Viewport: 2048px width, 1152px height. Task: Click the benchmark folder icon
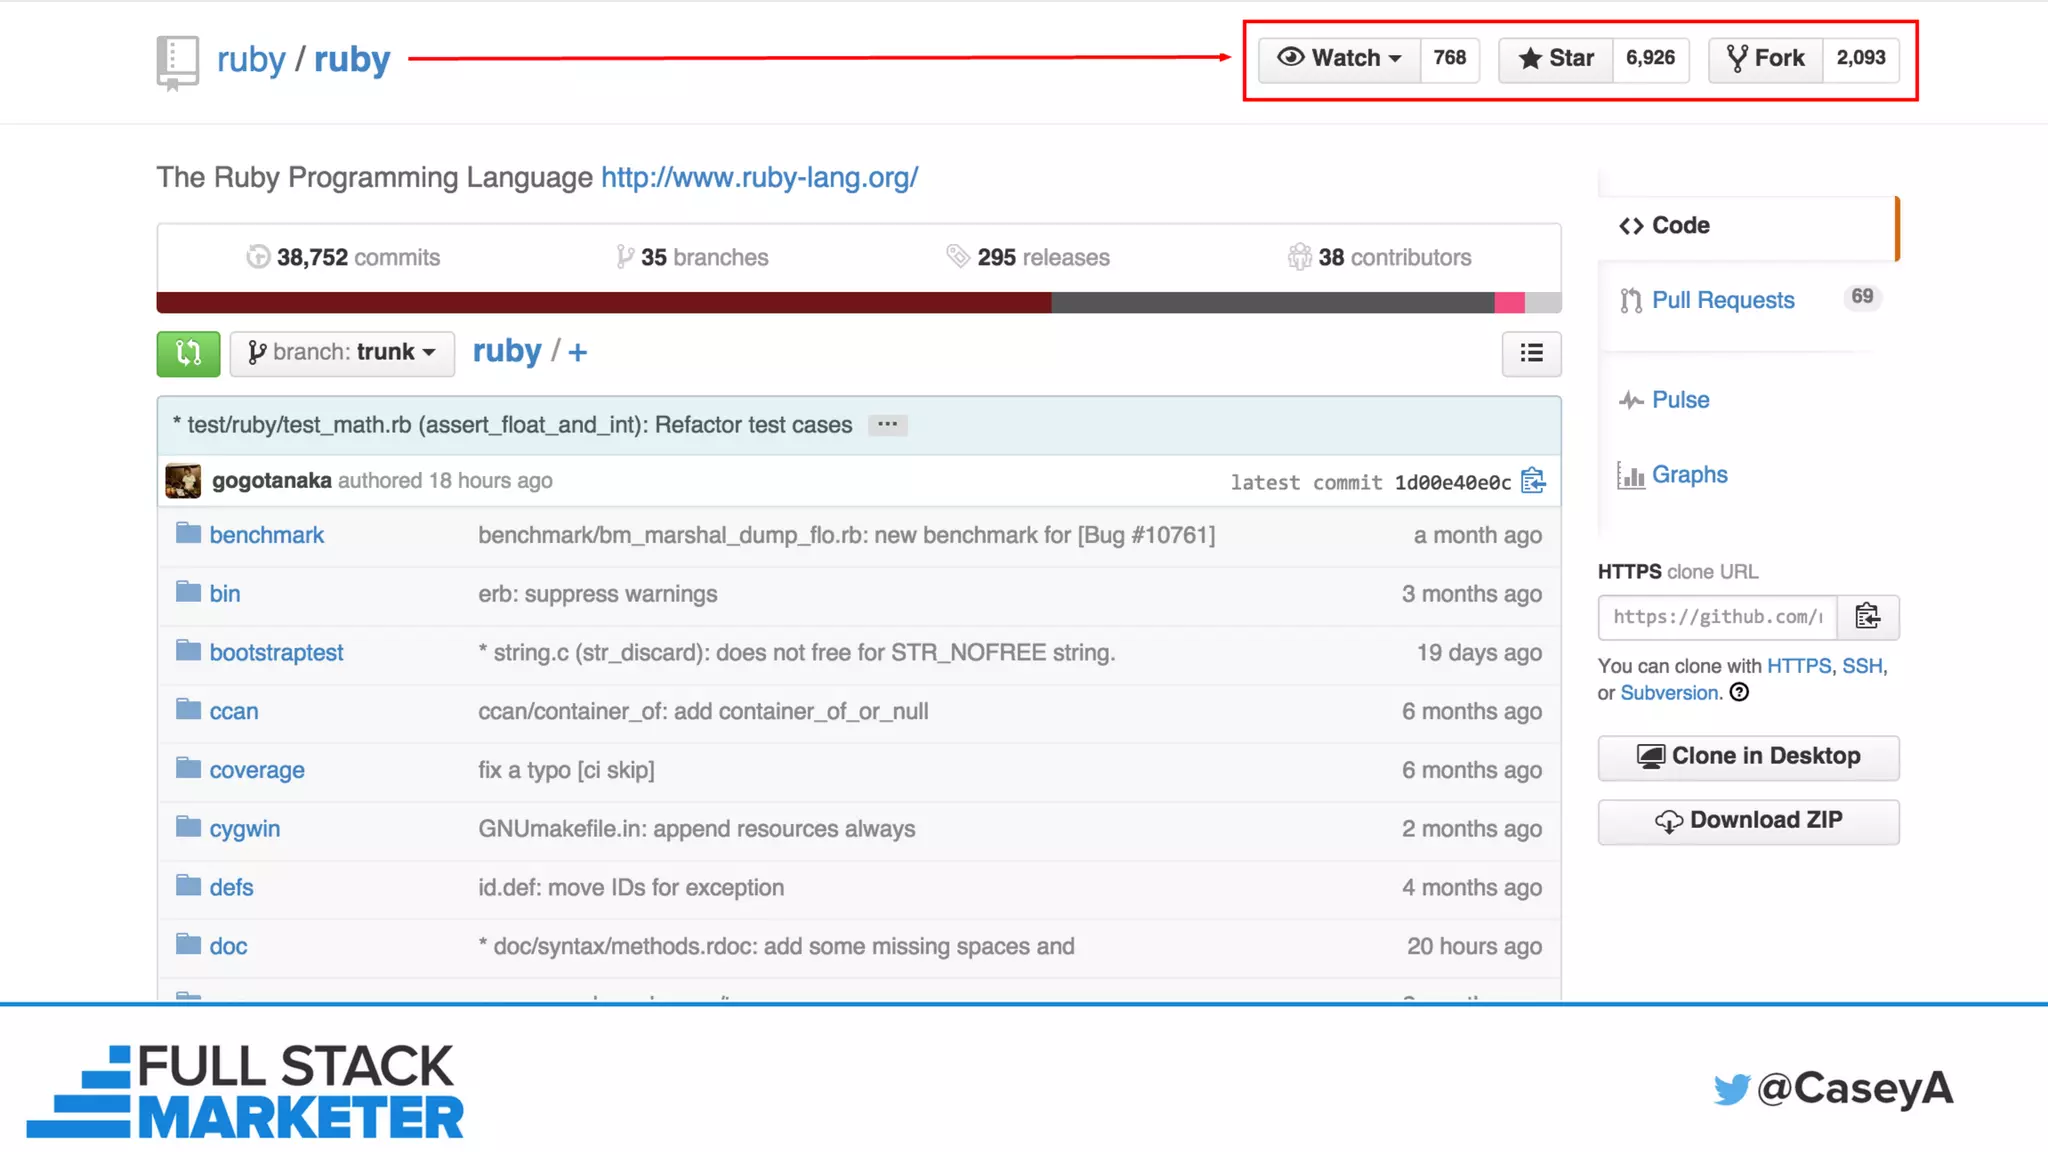(x=188, y=533)
